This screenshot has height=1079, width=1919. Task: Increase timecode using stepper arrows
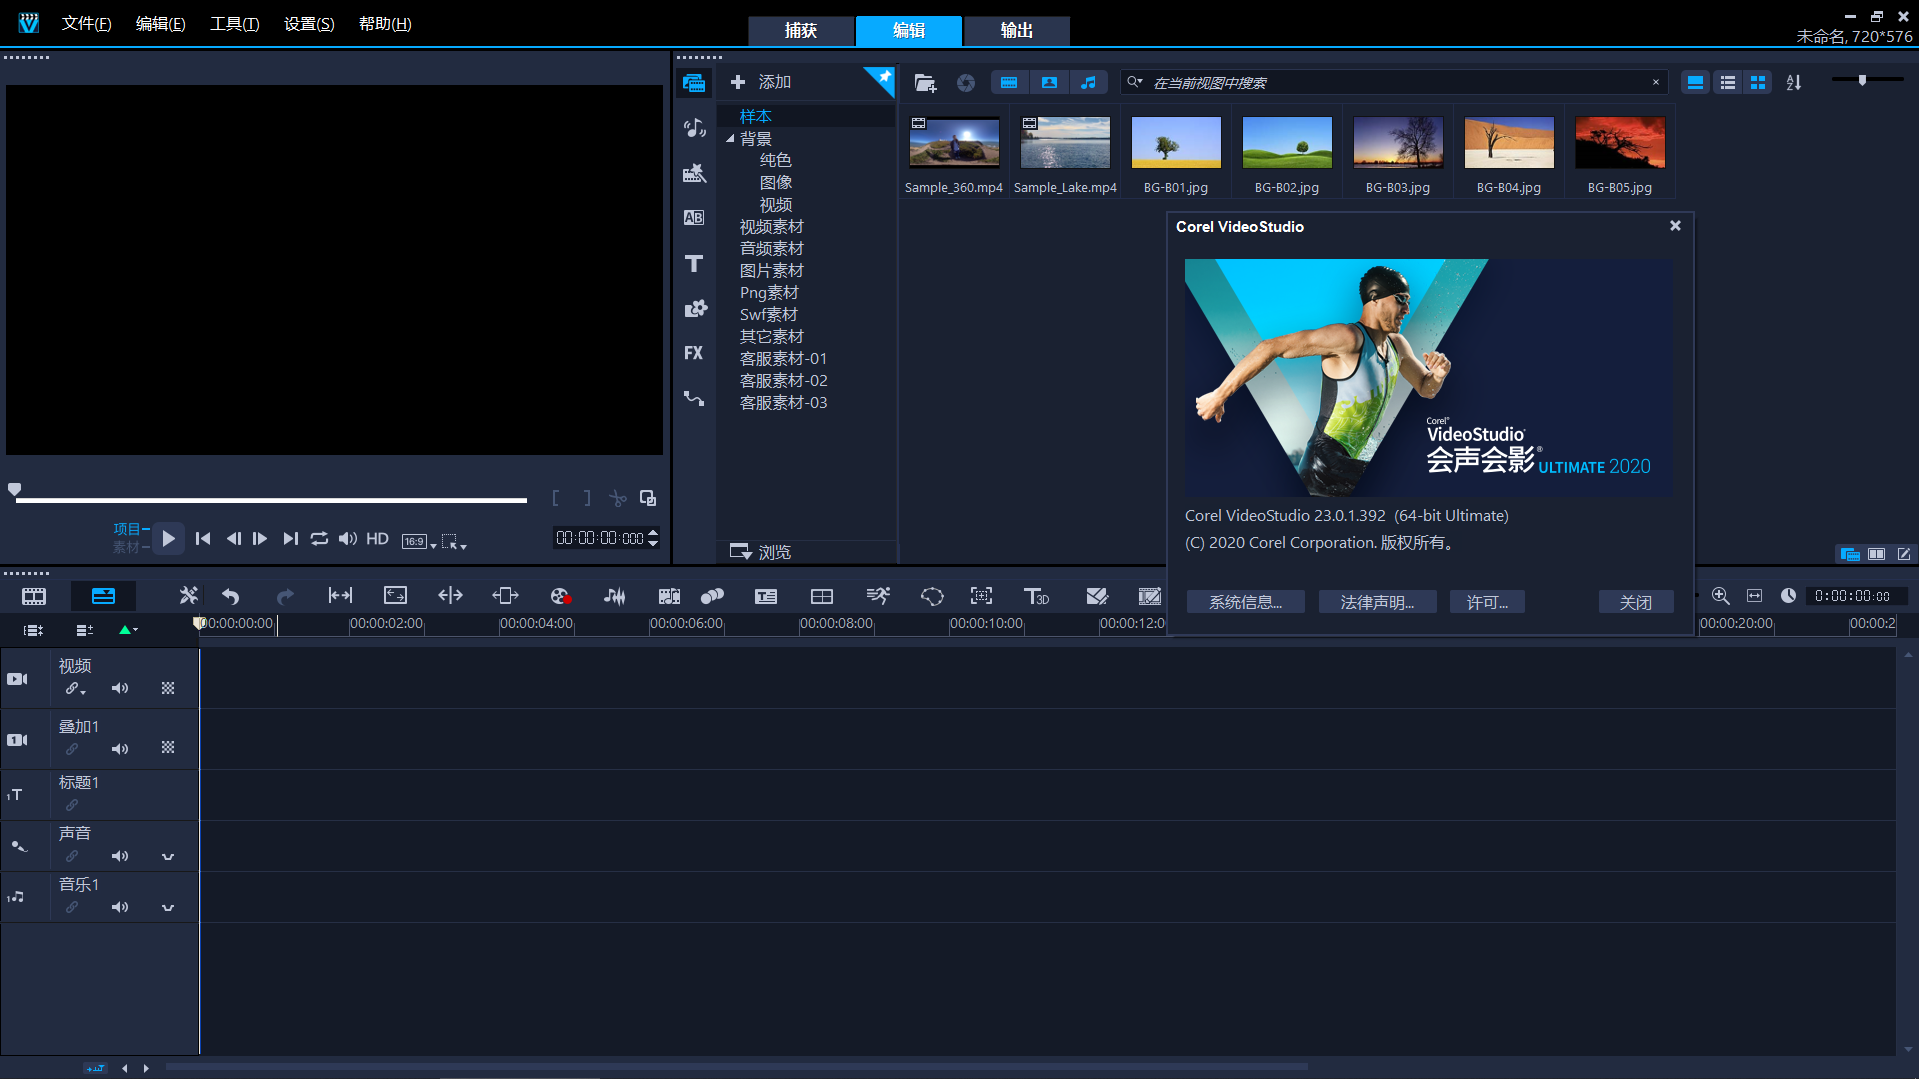pyautogui.click(x=653, y=533)
